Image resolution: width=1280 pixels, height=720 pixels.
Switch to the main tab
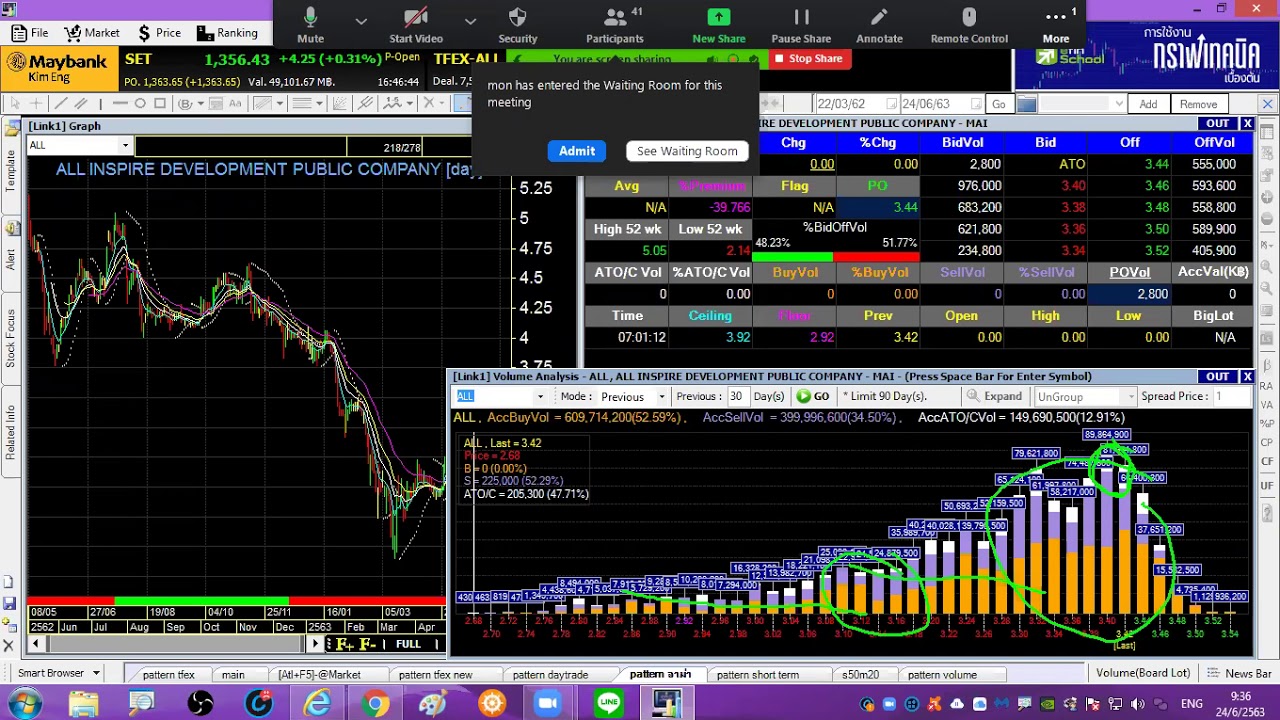coord(233,675)
